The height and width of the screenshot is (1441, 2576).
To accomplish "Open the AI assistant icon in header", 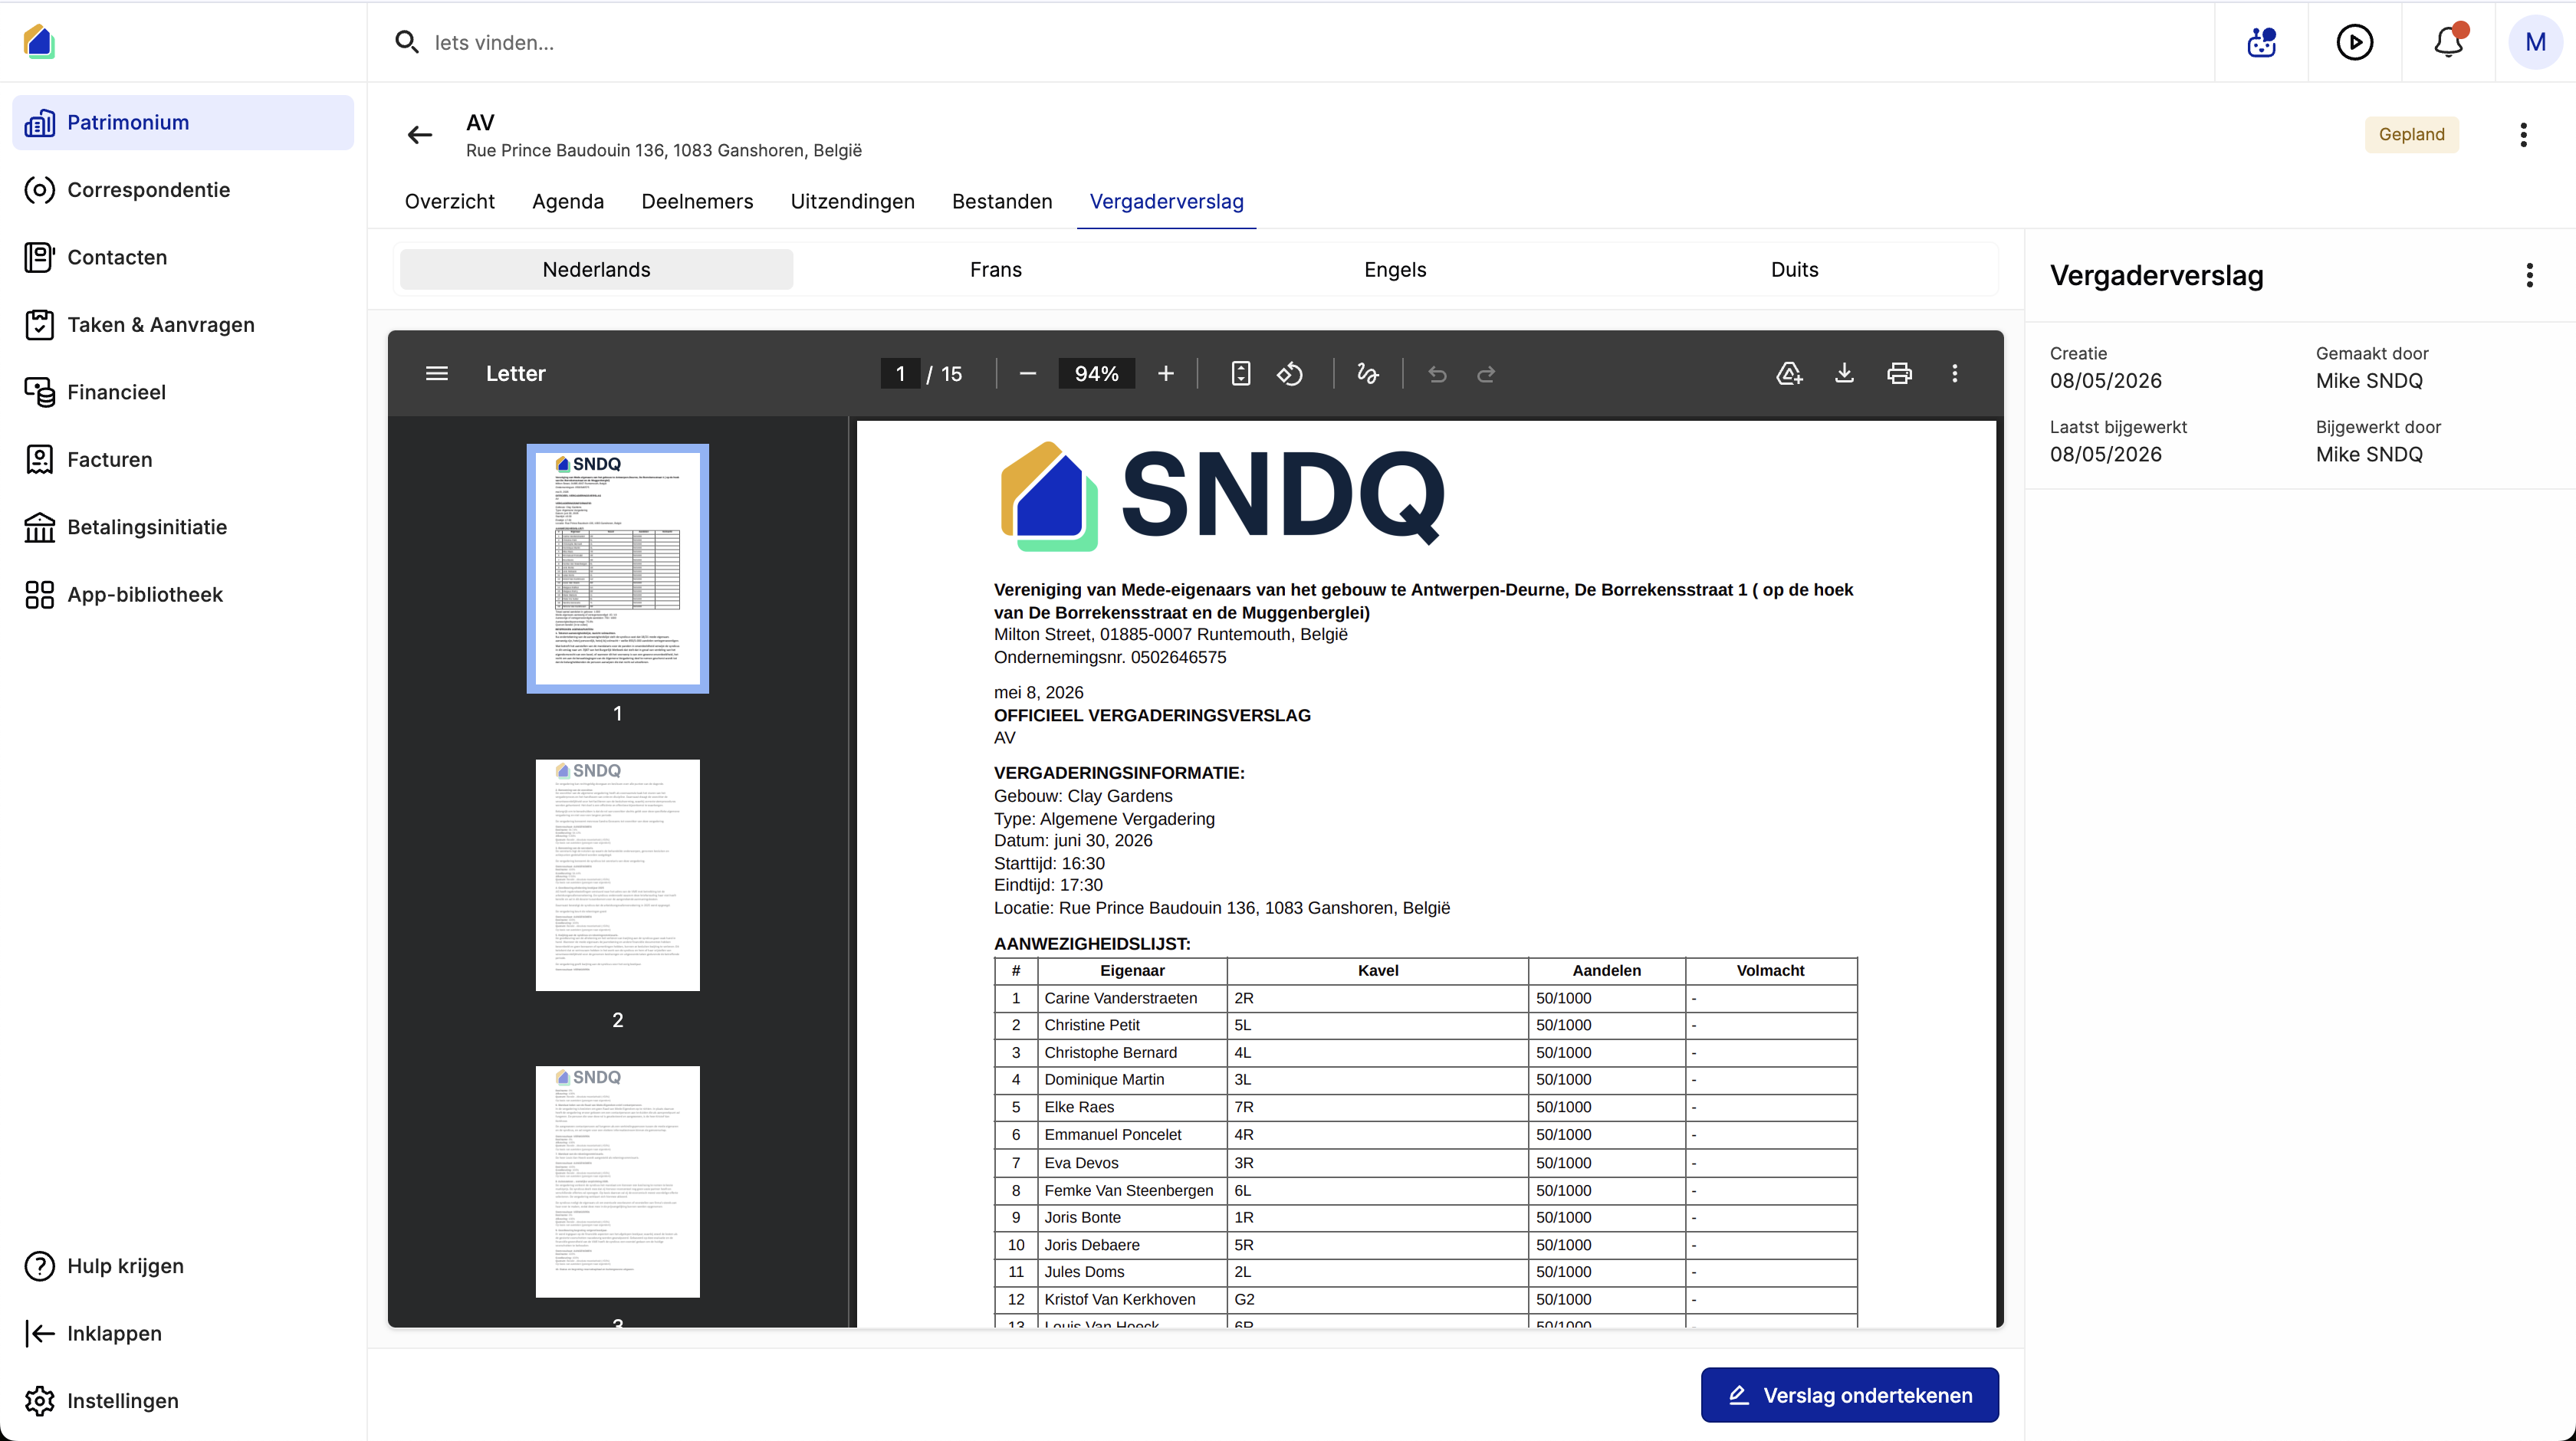I will coord(2261,42).
